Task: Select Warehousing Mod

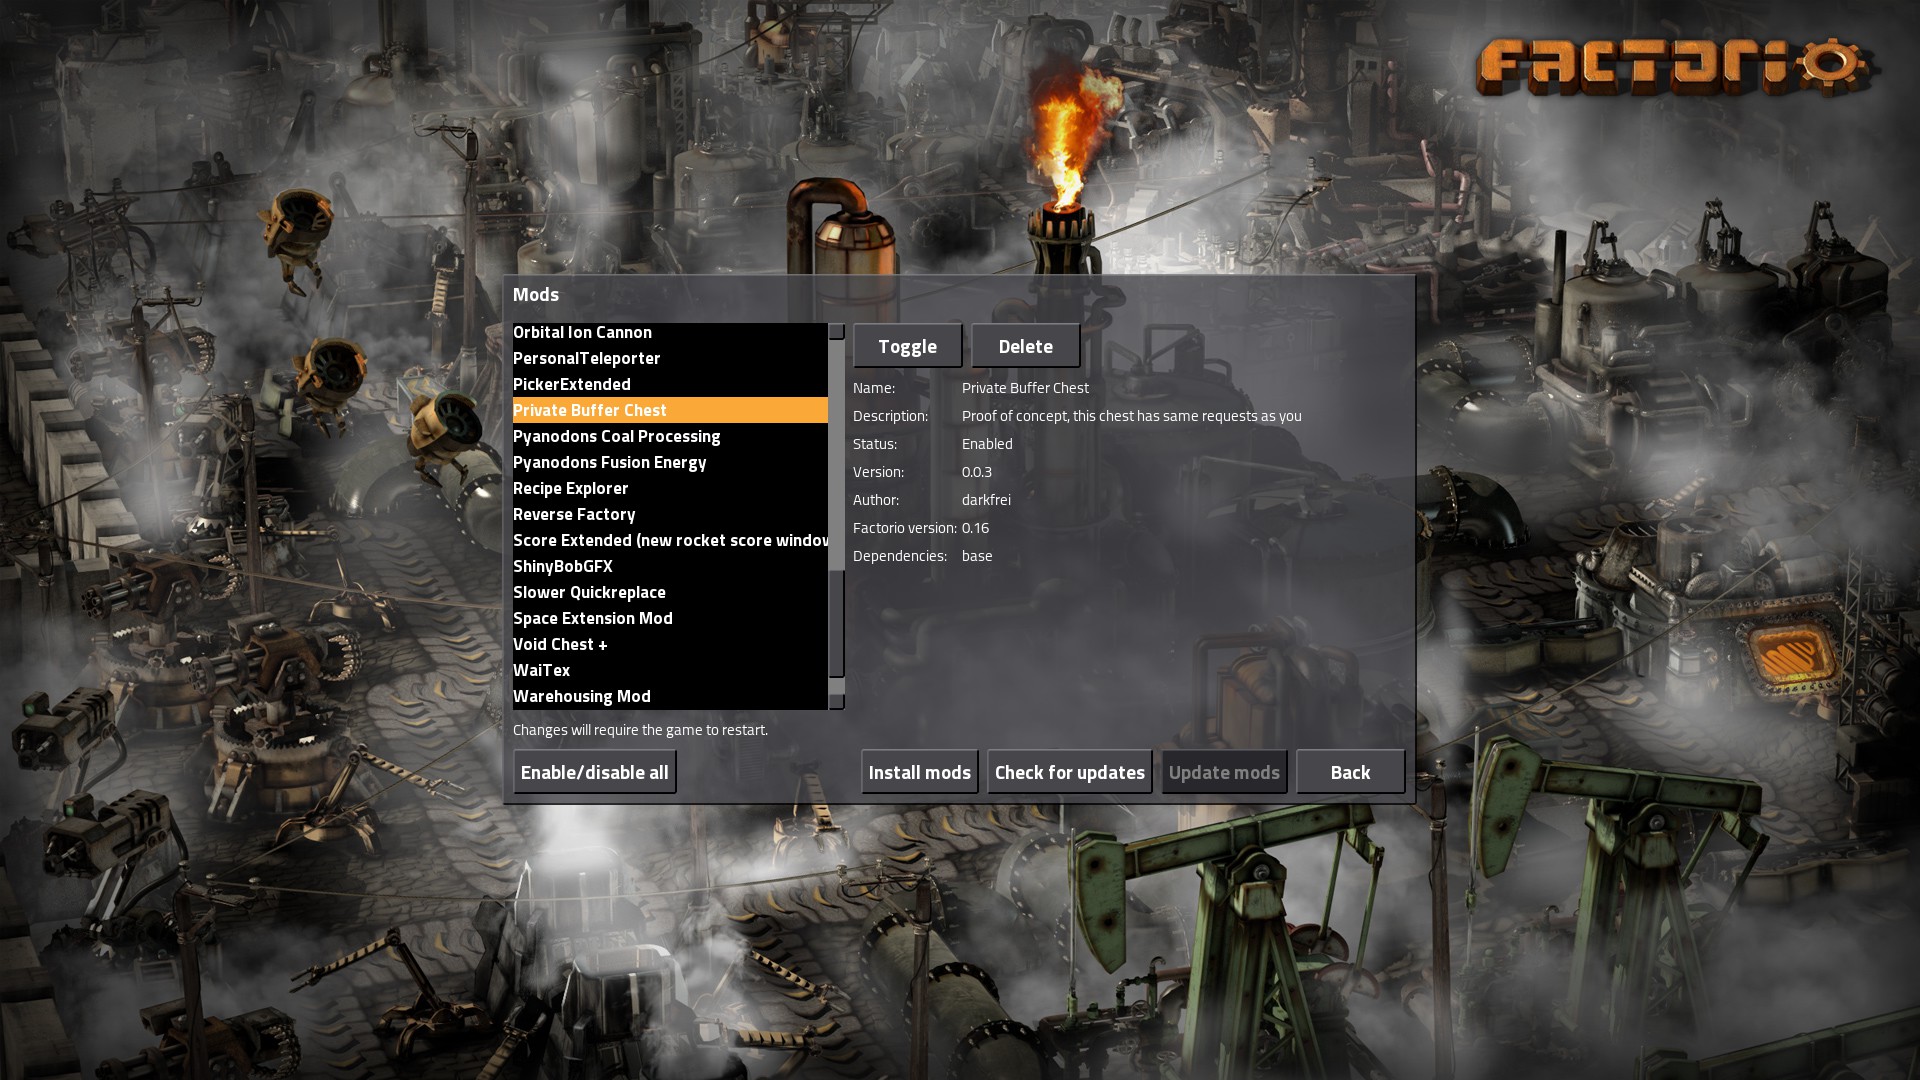Action: [670, 696]
